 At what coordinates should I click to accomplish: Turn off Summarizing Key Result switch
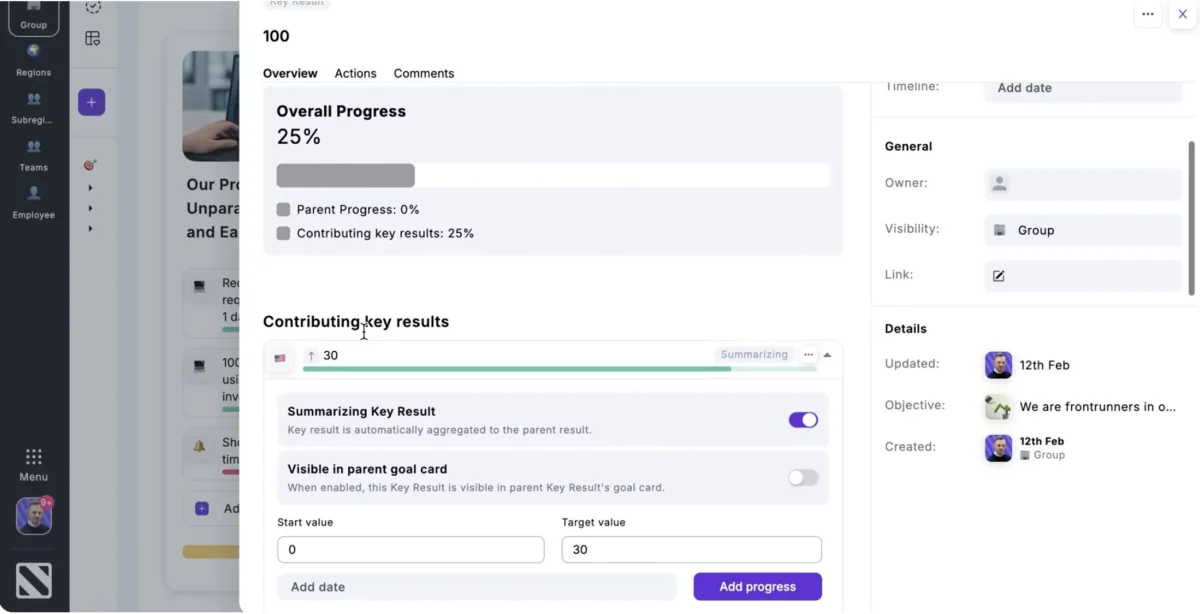803,420
